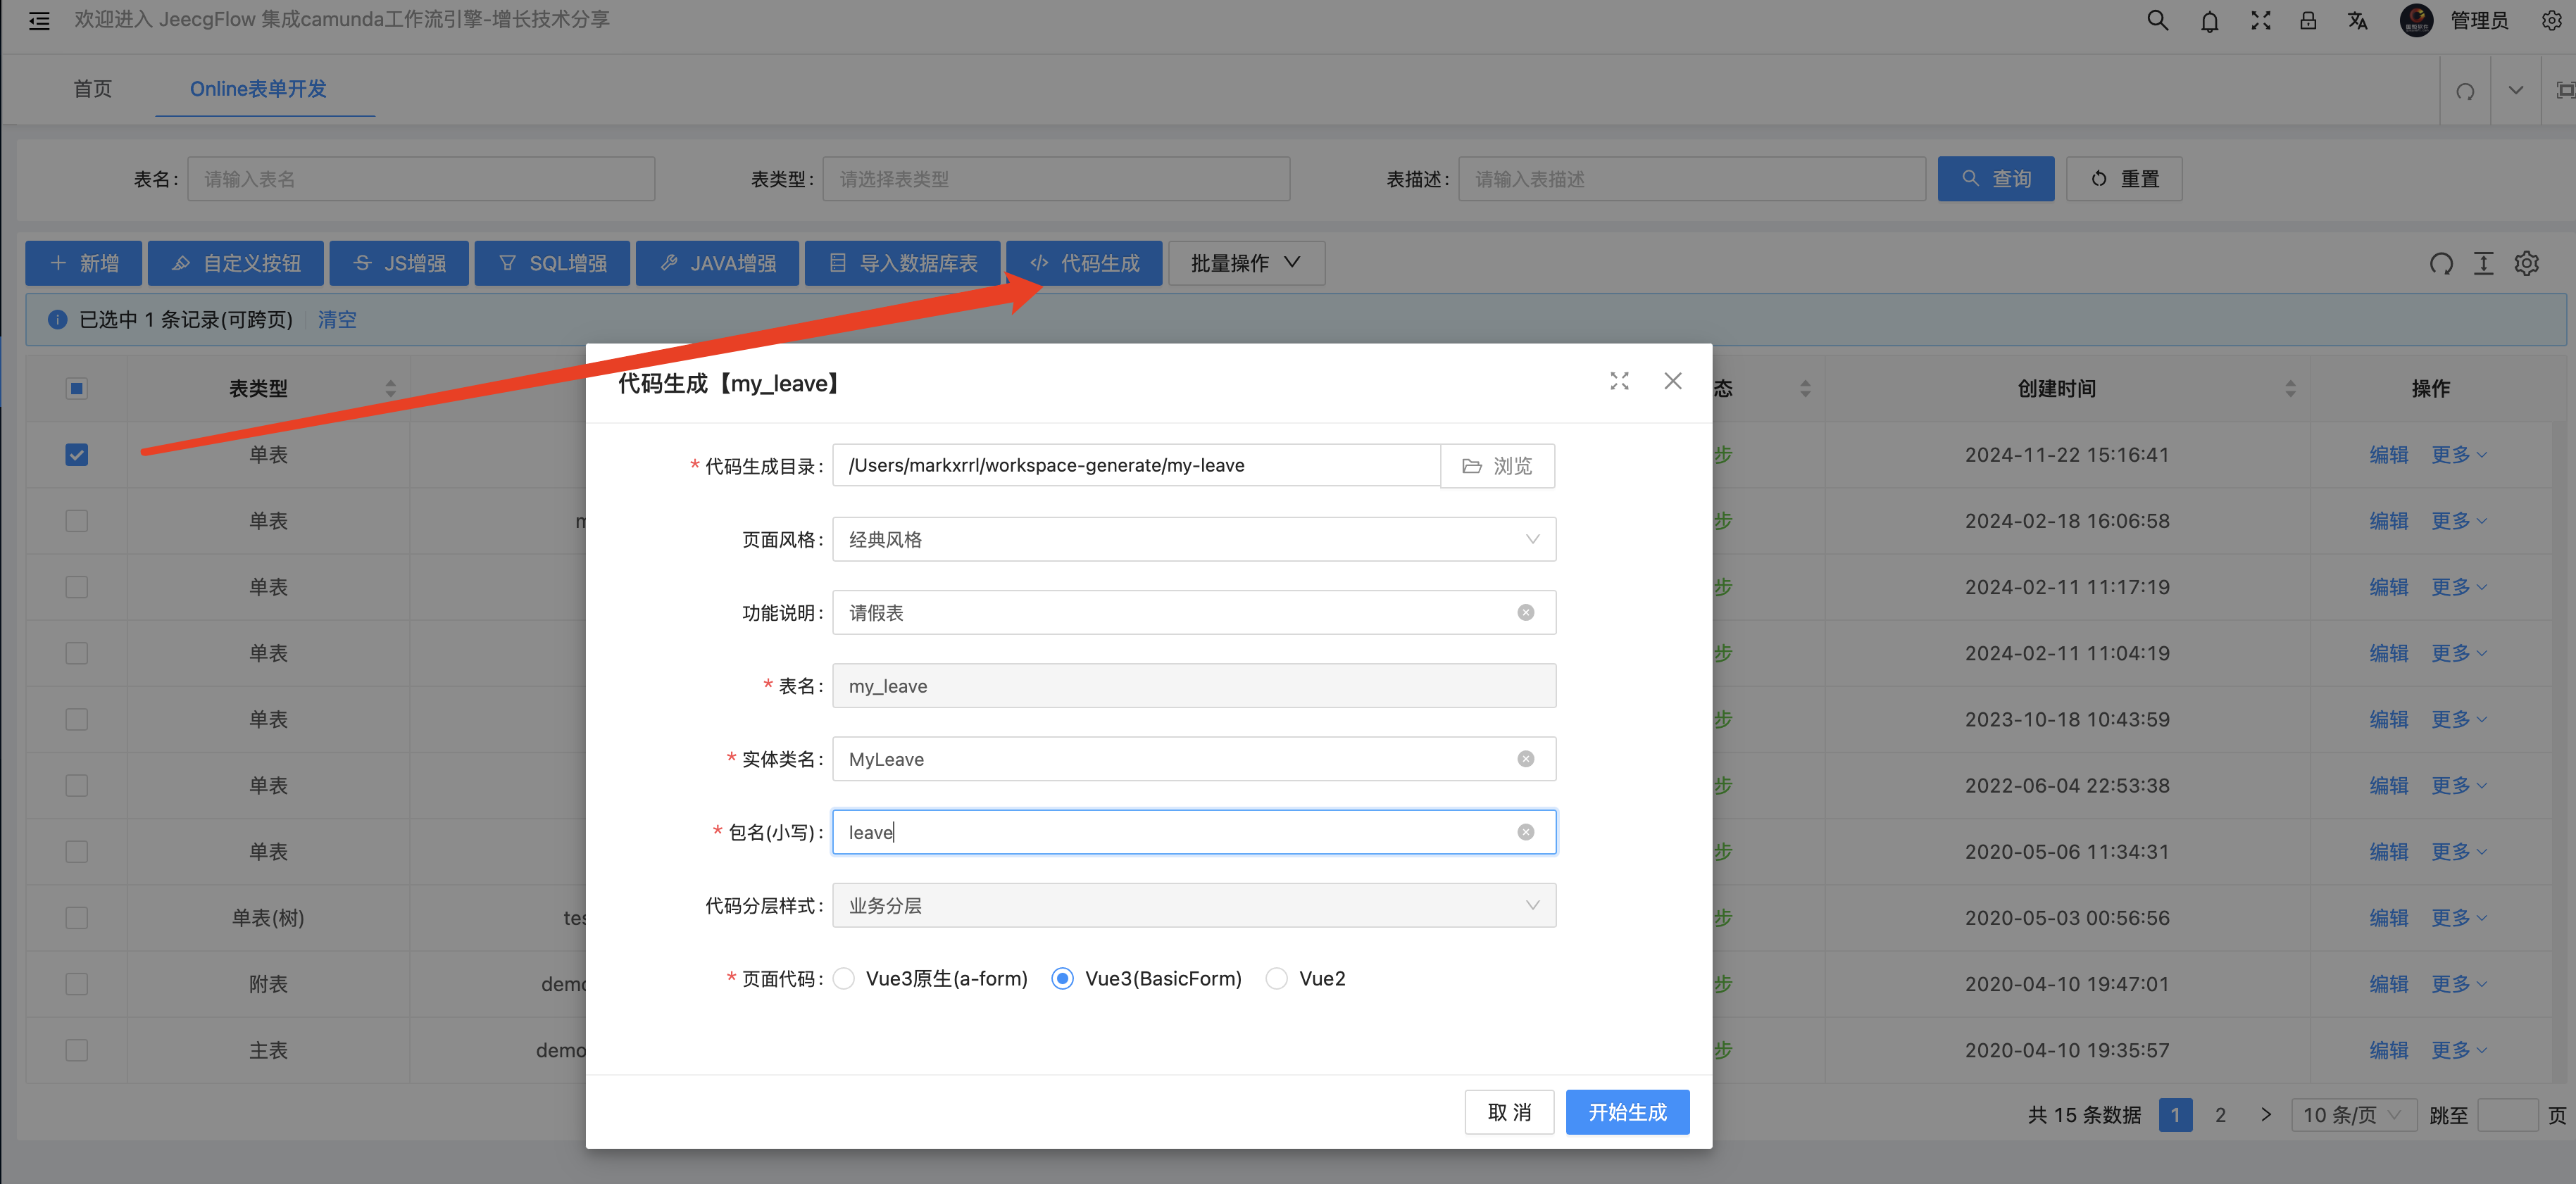Screen dimensions: 2576x1184
Task: Uncheck the first selected table row
Action: [x=77, y=455]
